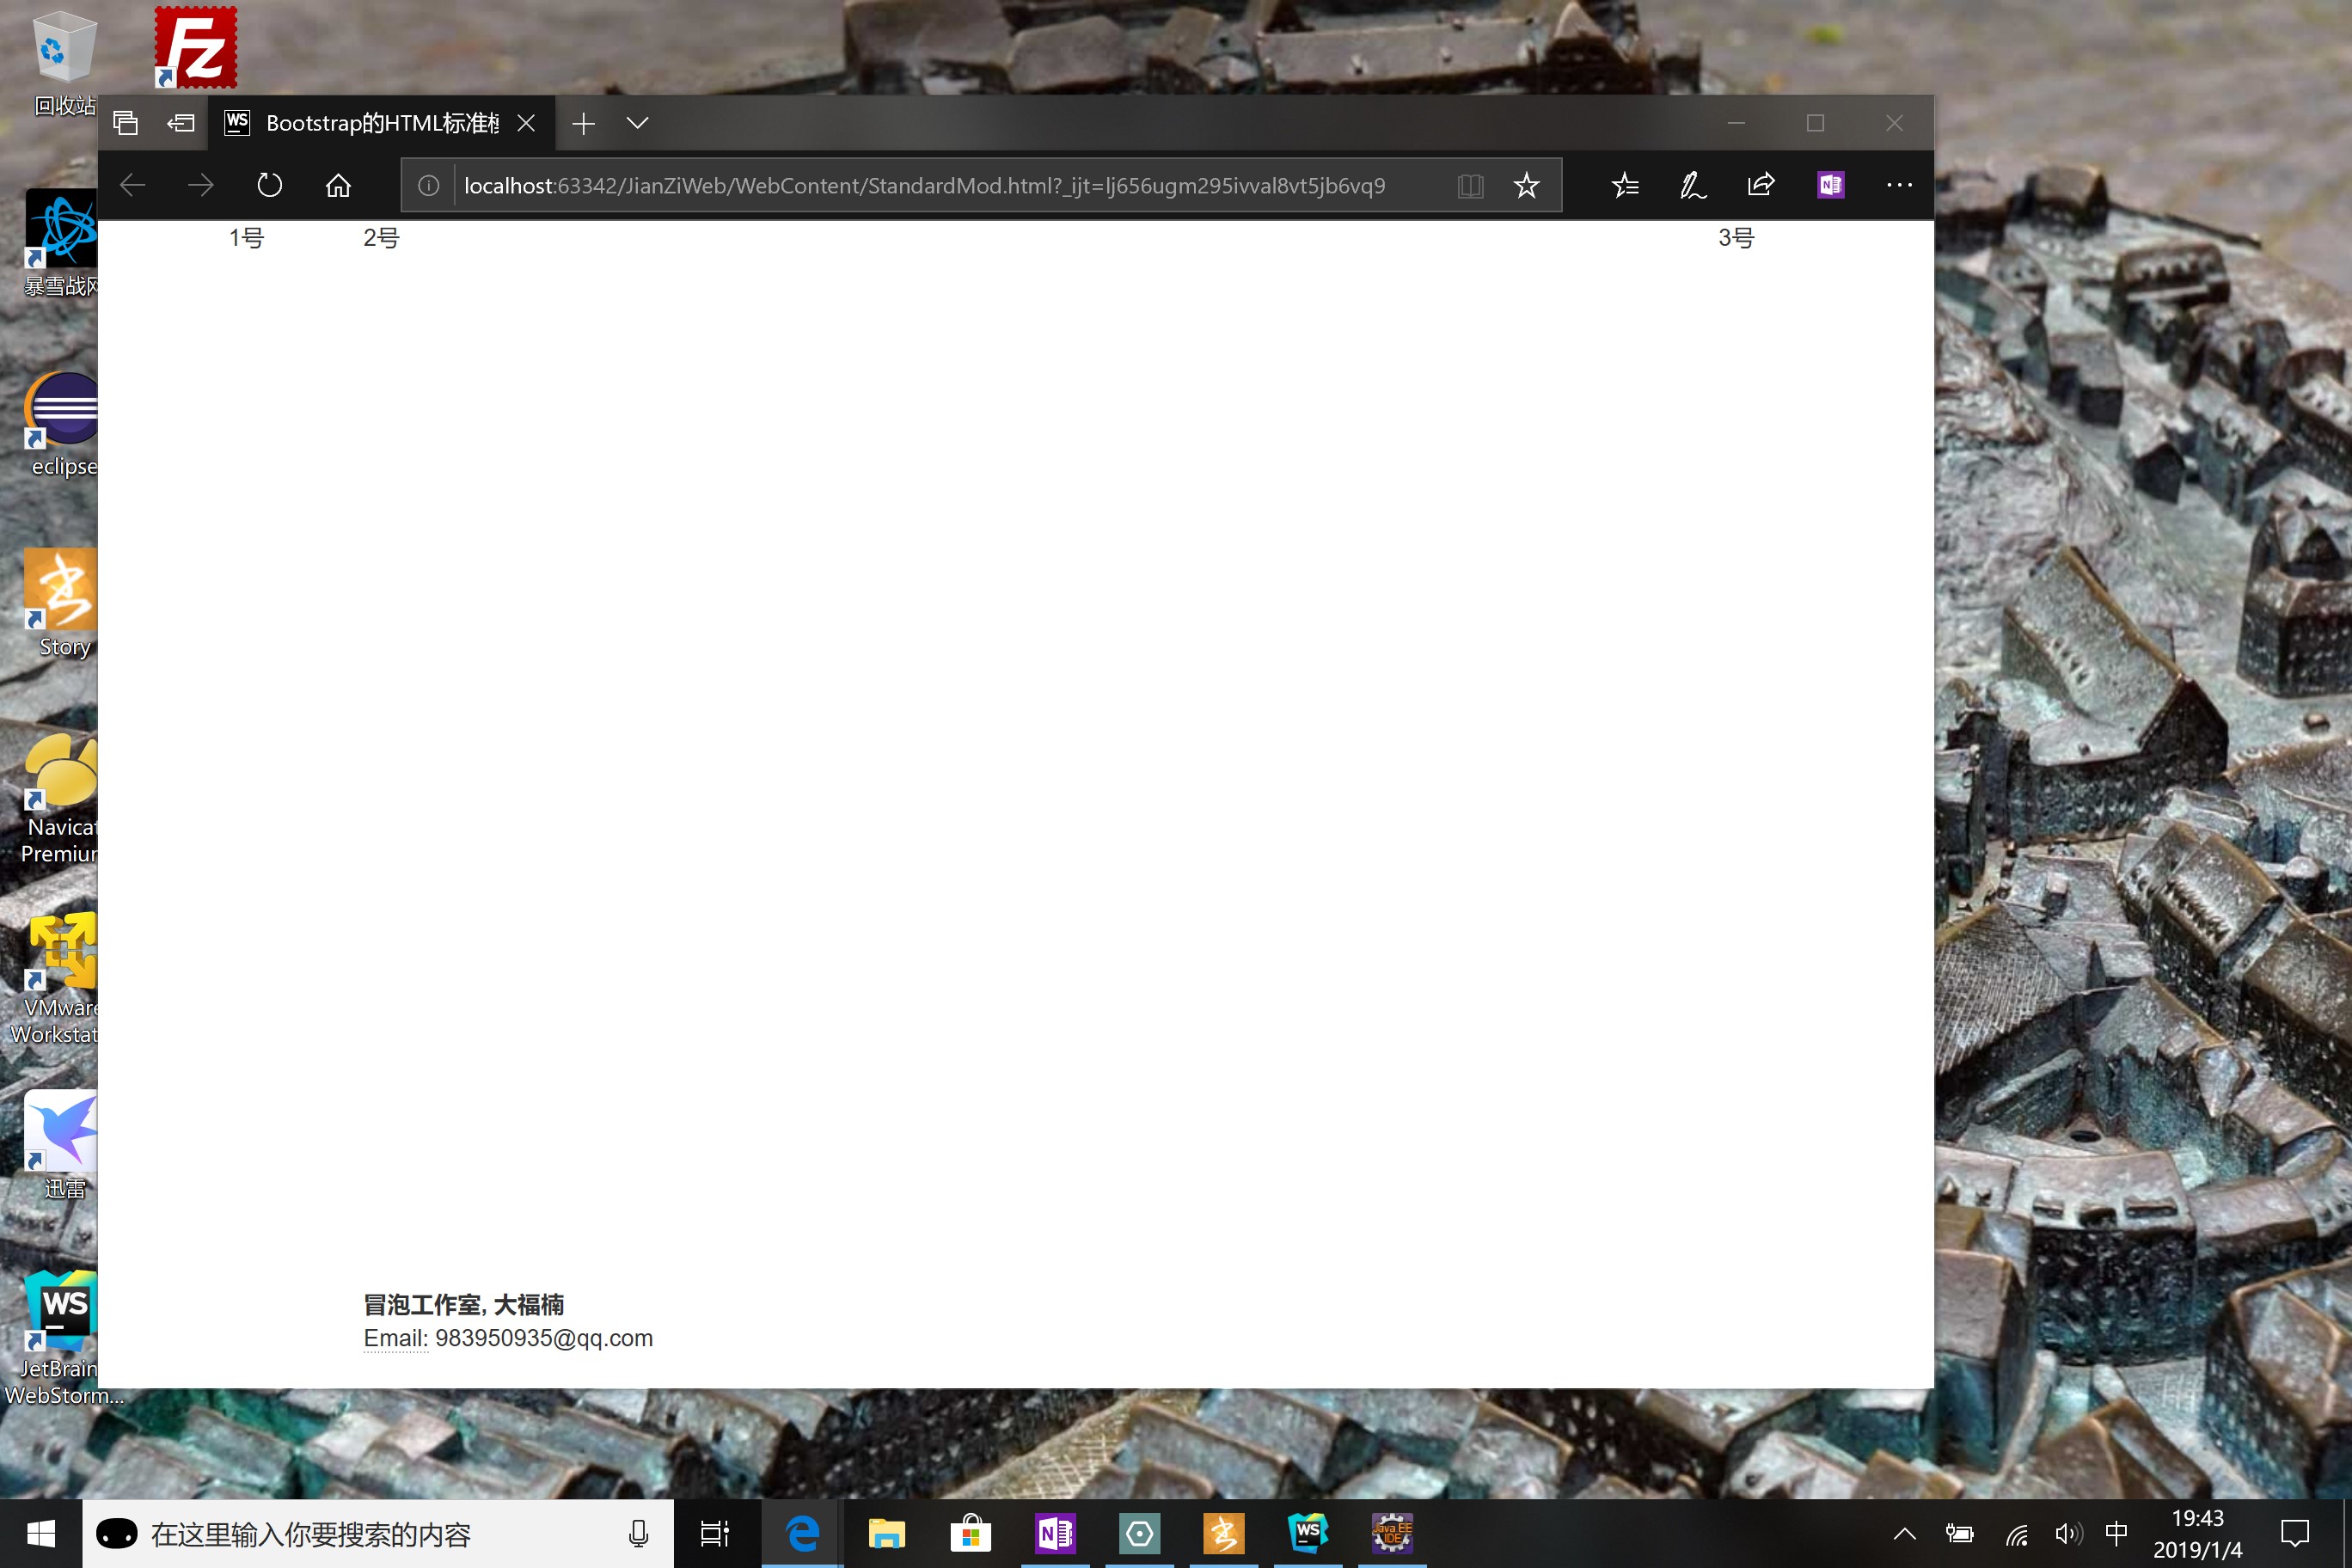Open the Settings and more ellipsis menu

1899,185
